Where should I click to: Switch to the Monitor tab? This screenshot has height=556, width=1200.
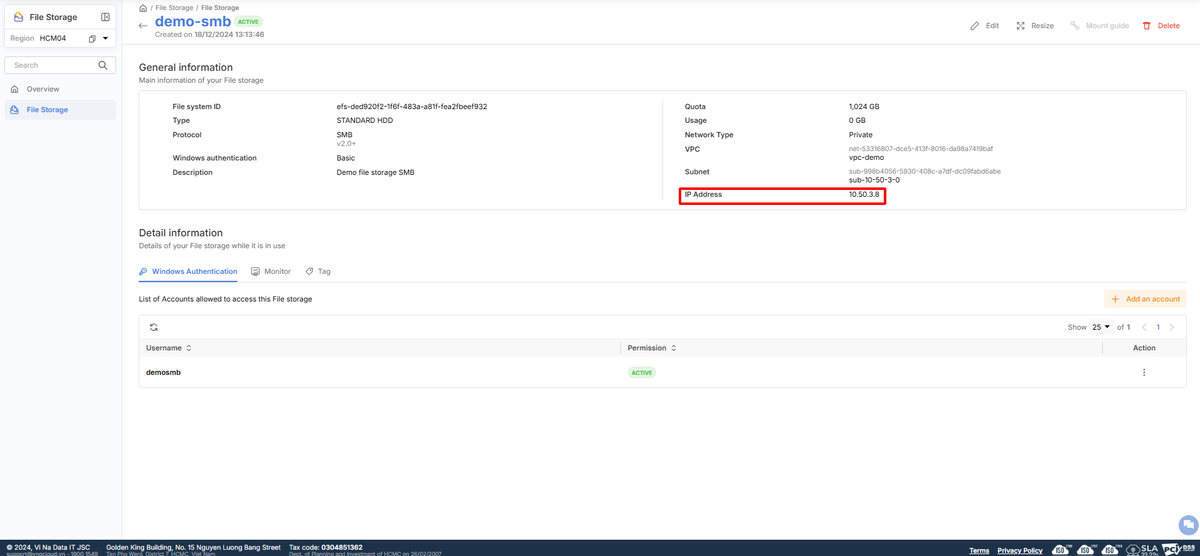point(271,271)
